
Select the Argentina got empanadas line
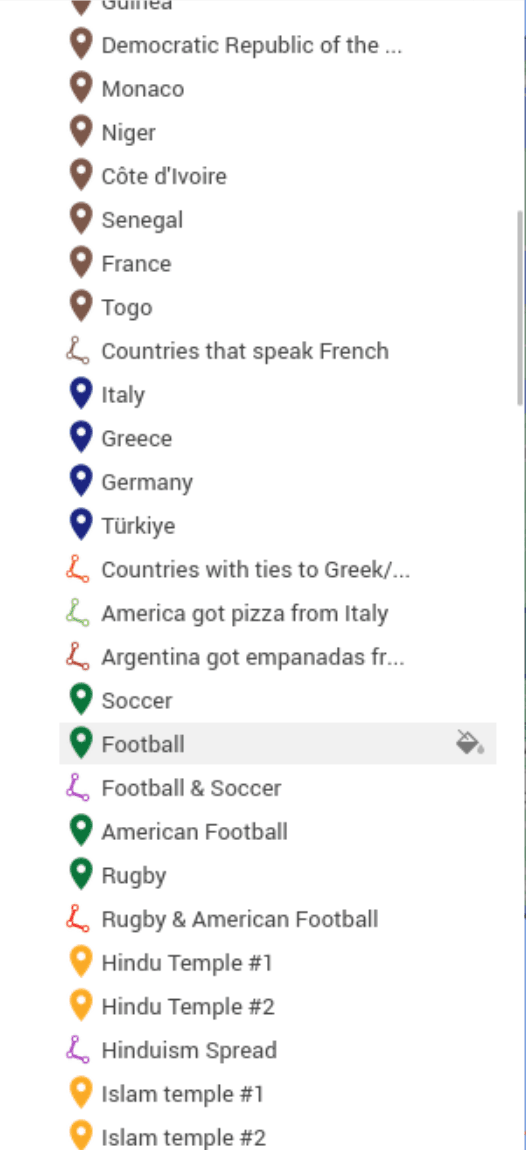(x=277, y=656)
